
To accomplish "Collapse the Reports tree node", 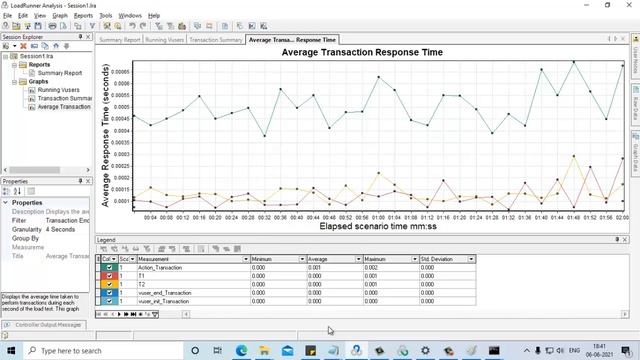I will (x=15, y=65).
